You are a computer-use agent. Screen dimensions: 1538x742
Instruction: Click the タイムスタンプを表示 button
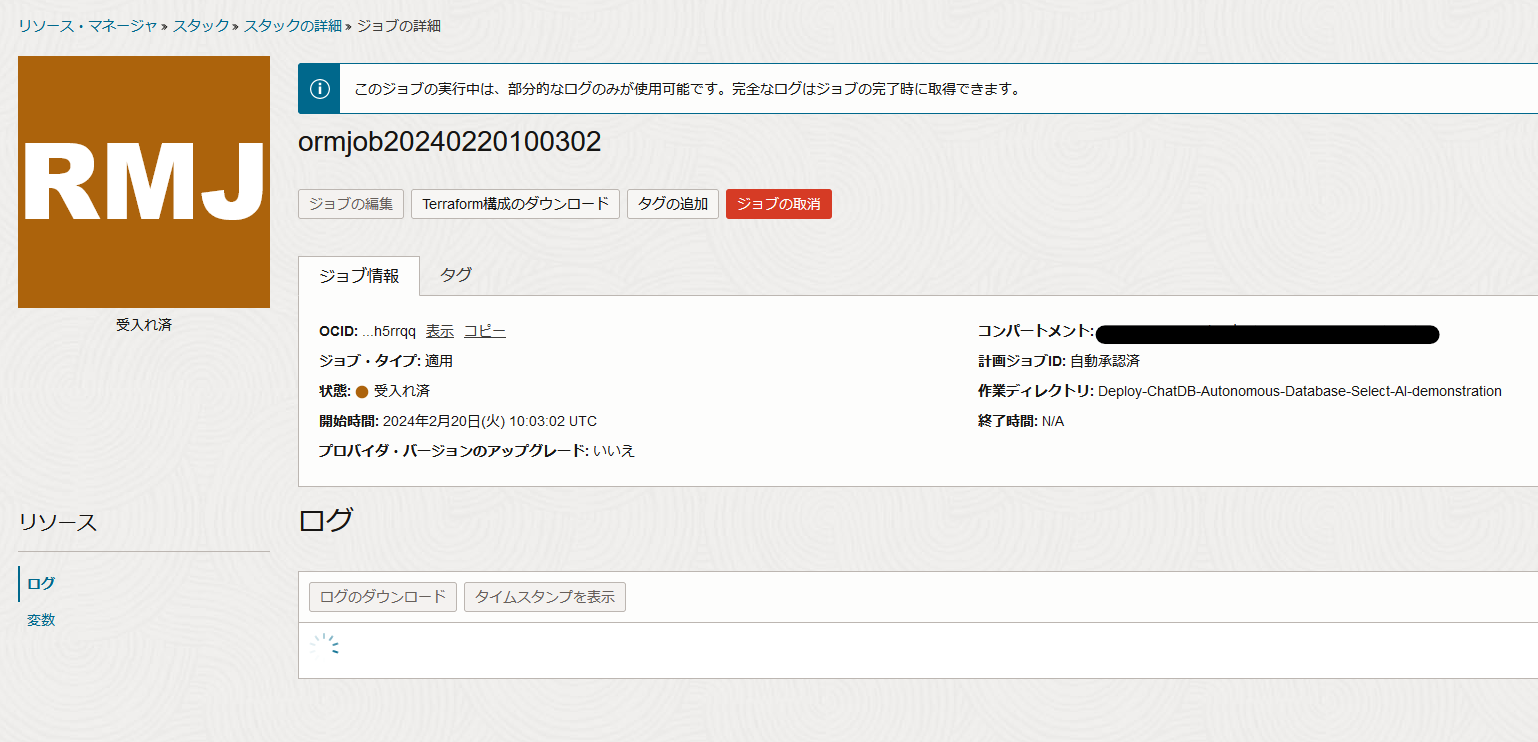pyautogui.click(x=545, y=597)
